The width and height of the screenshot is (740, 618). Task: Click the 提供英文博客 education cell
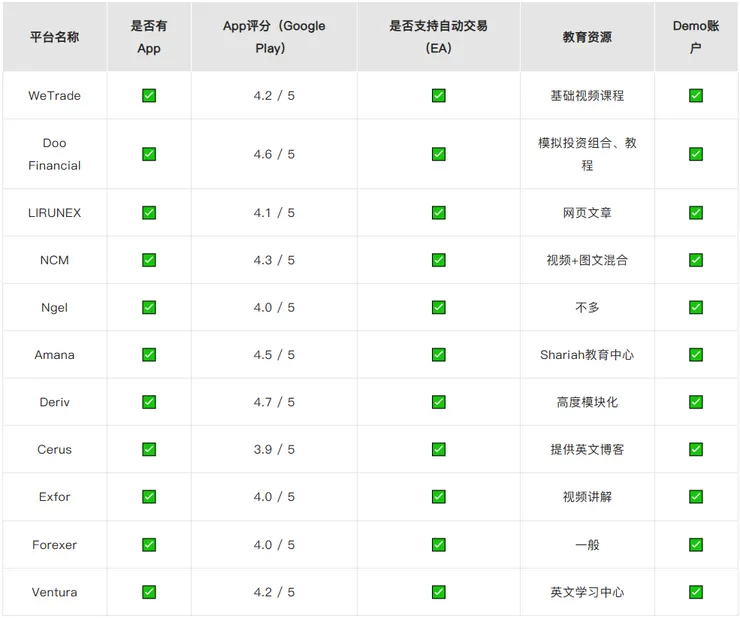click(x=587, y=449)
